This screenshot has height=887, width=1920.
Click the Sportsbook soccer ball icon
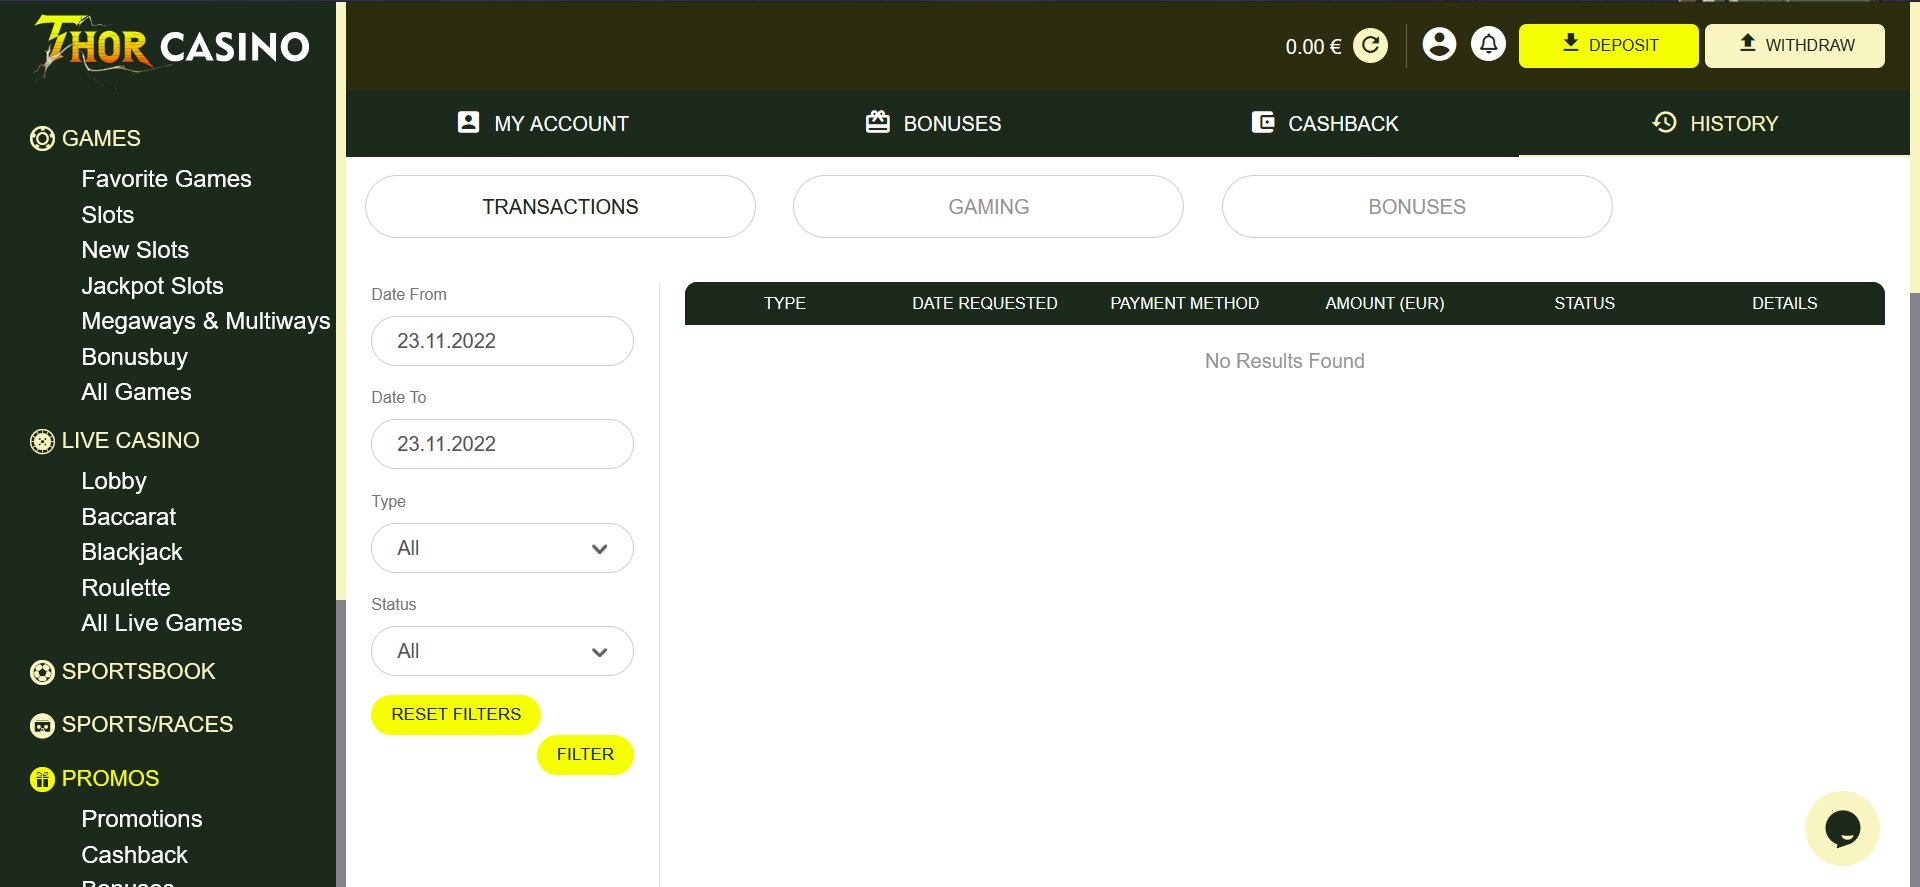pyautogui.click(x=42, y=672)
